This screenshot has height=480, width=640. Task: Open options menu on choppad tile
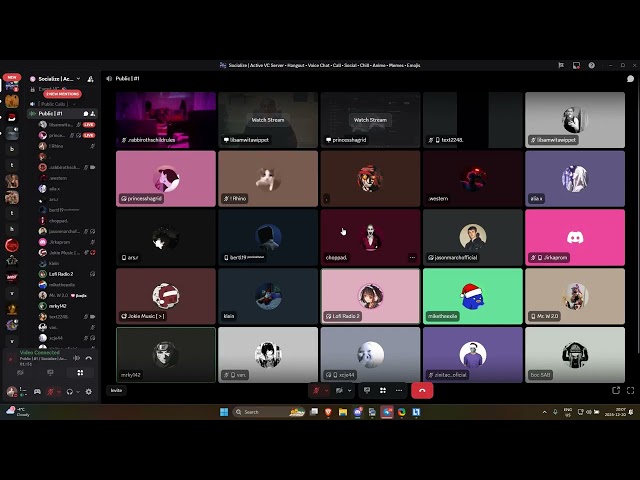[411, 257]
